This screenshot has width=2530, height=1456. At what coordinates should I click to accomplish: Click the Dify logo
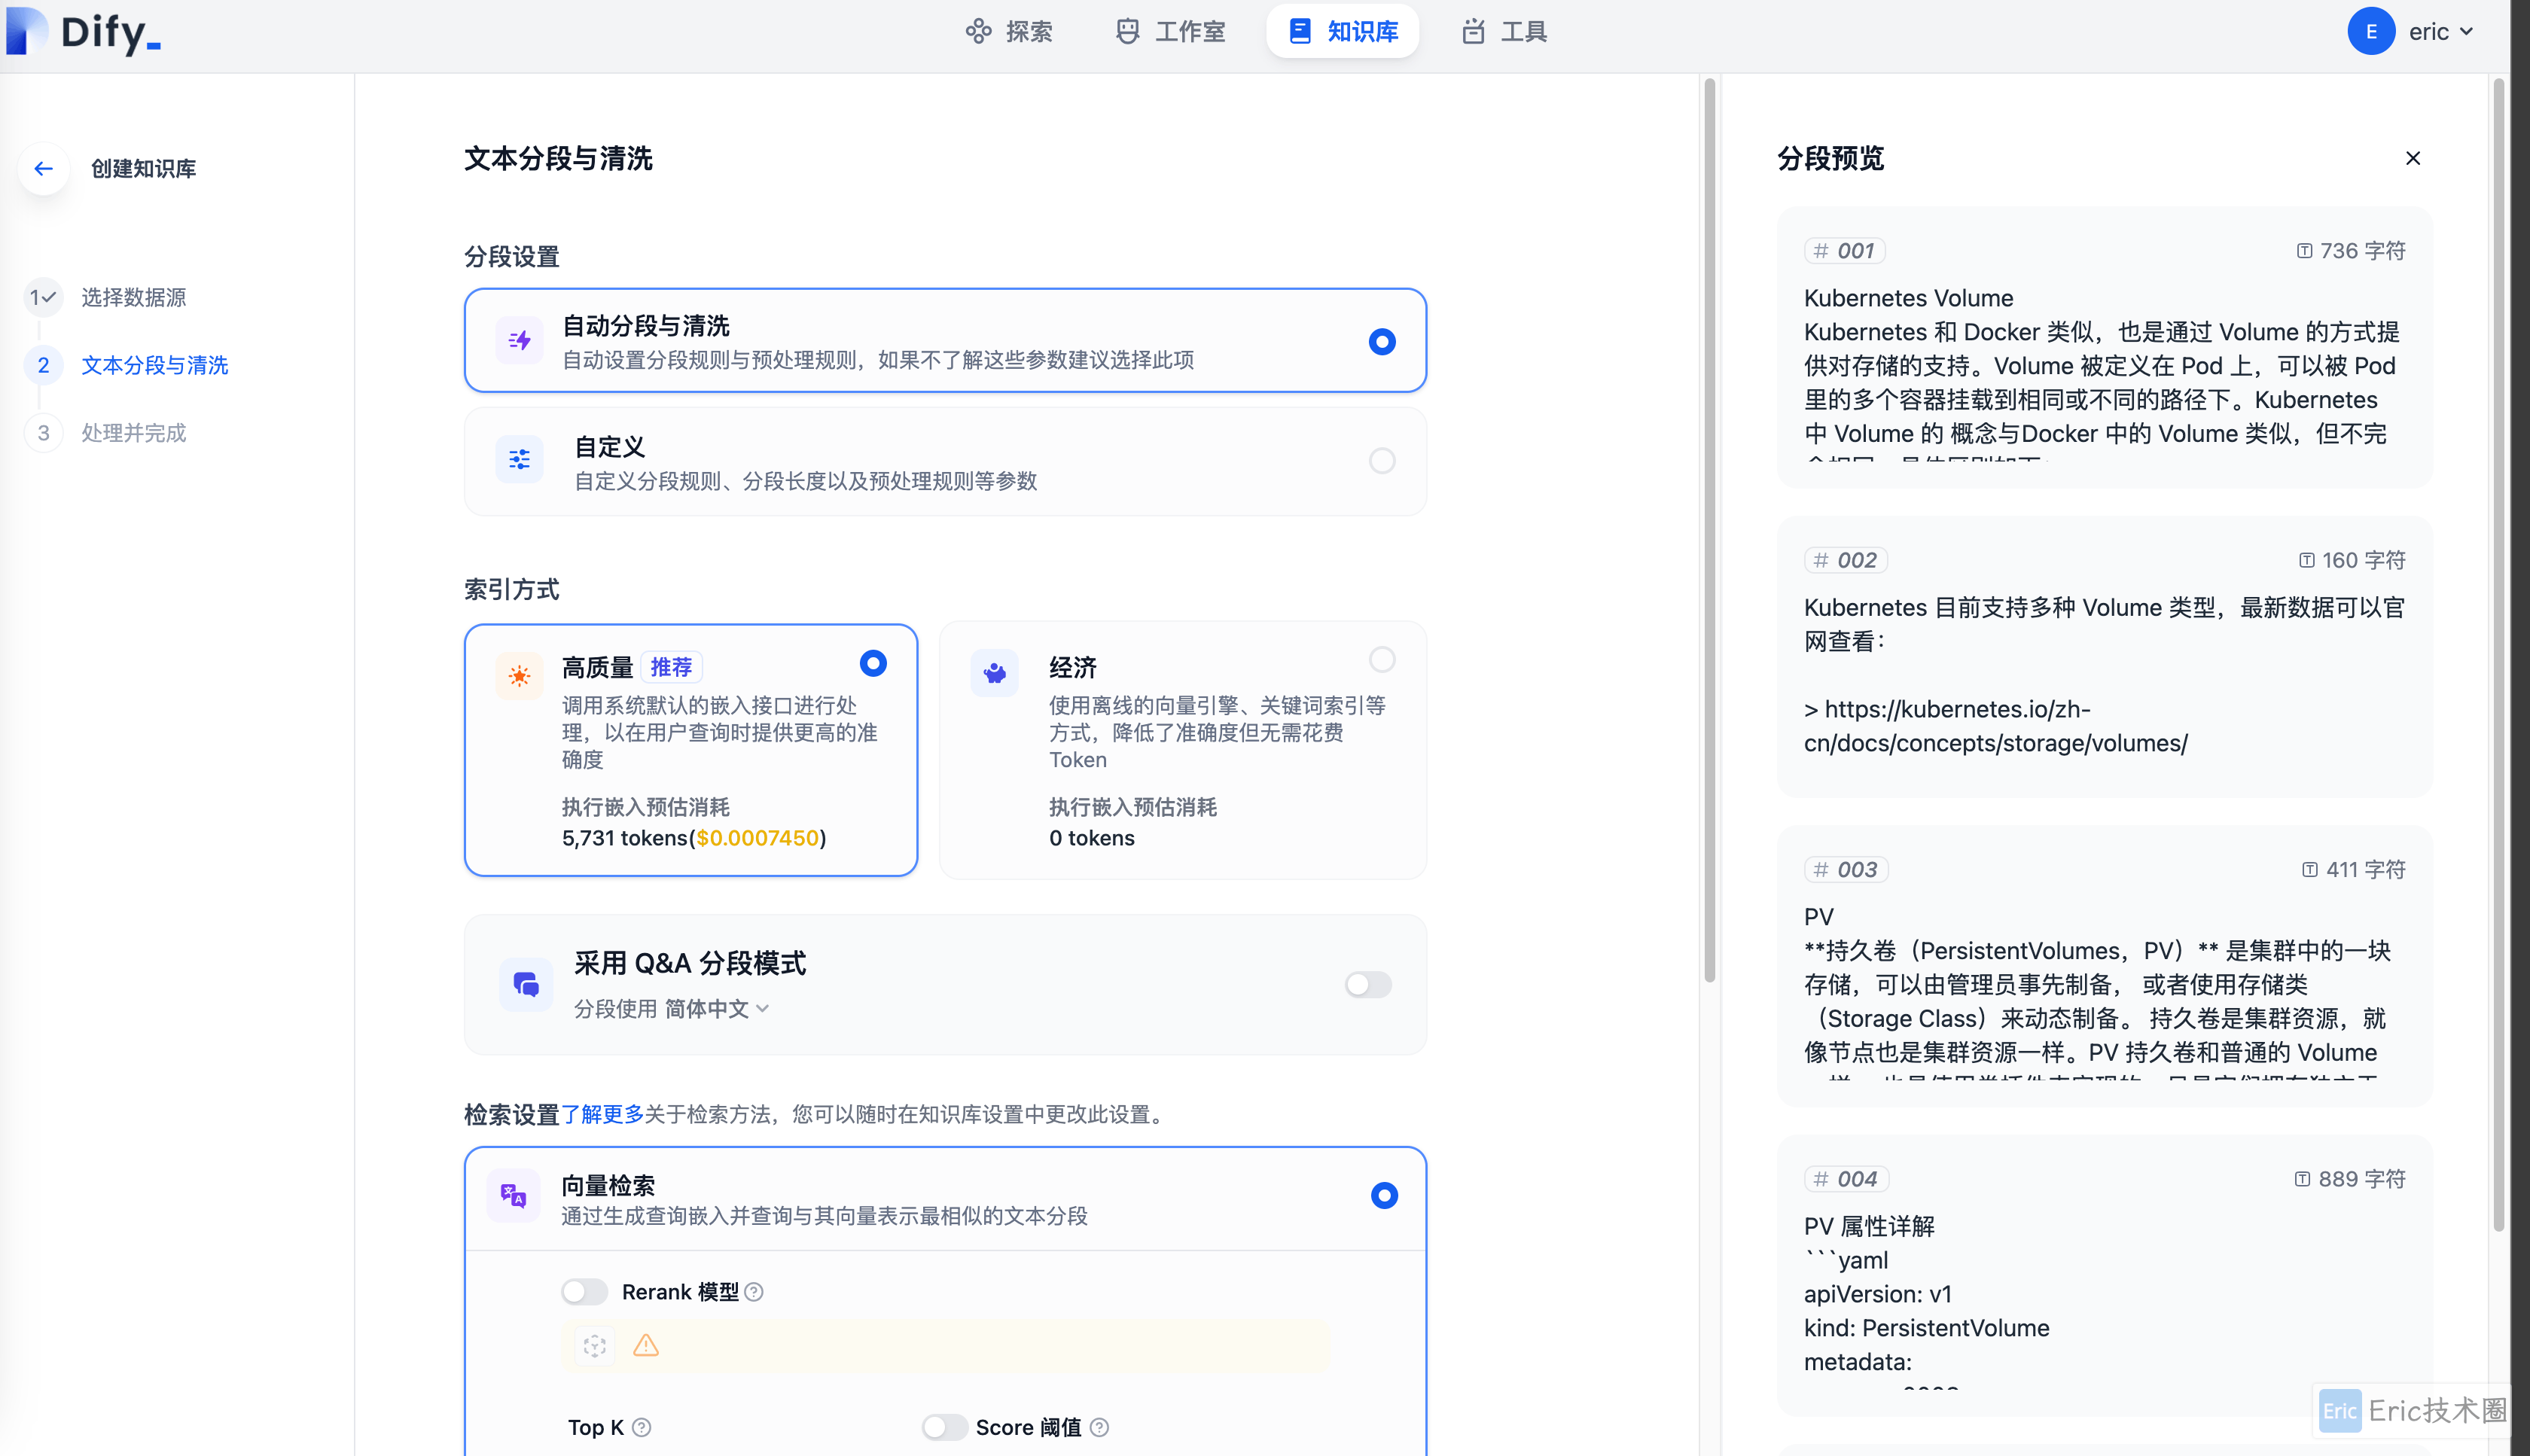coord(84,32)
